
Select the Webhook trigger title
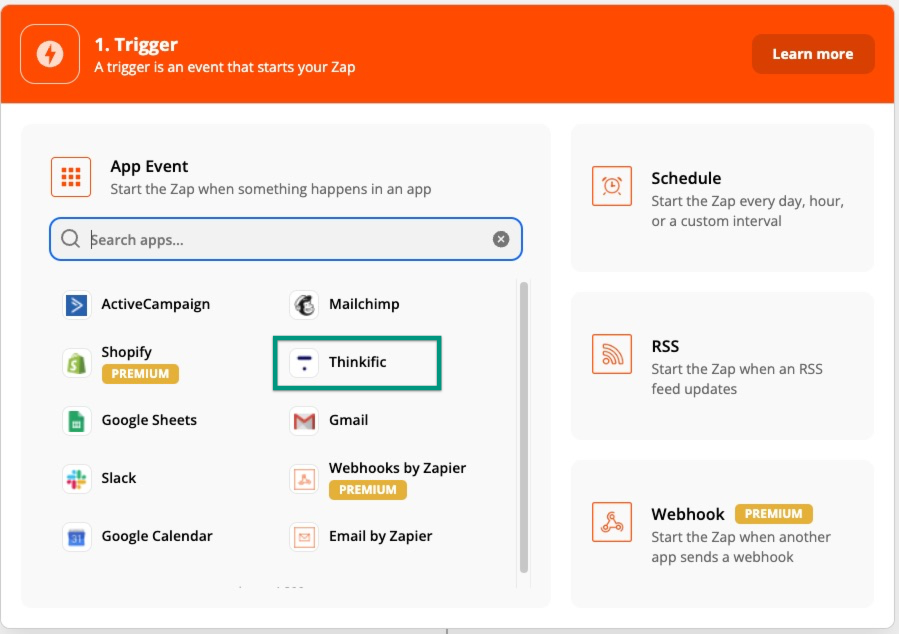[688, 514]
